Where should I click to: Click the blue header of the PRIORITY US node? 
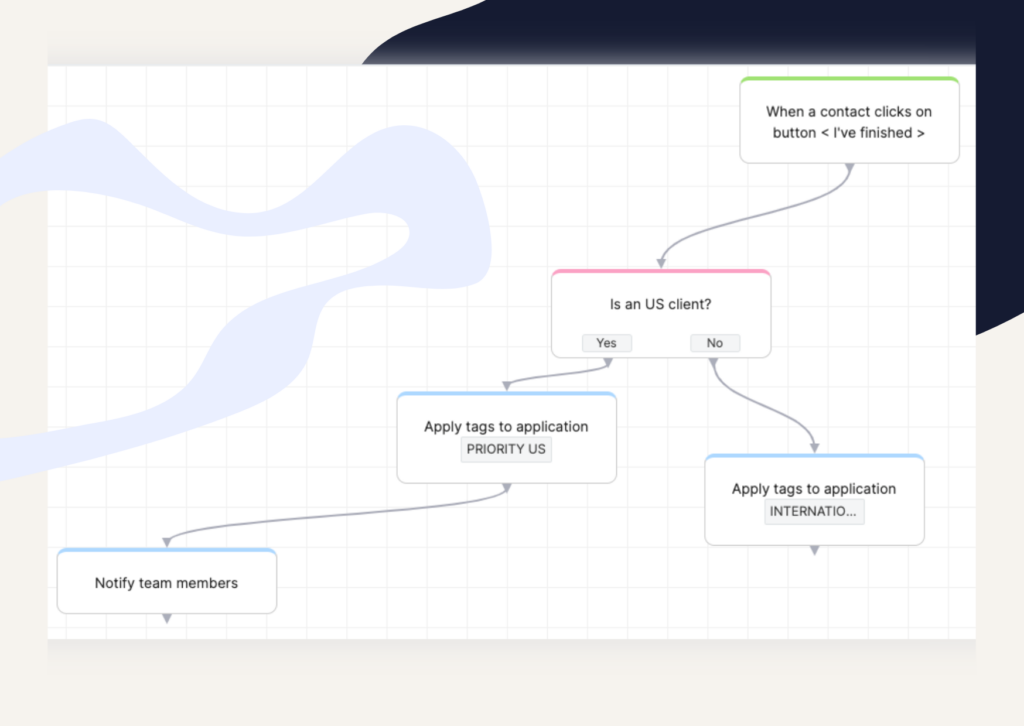[x=506, y=395]
